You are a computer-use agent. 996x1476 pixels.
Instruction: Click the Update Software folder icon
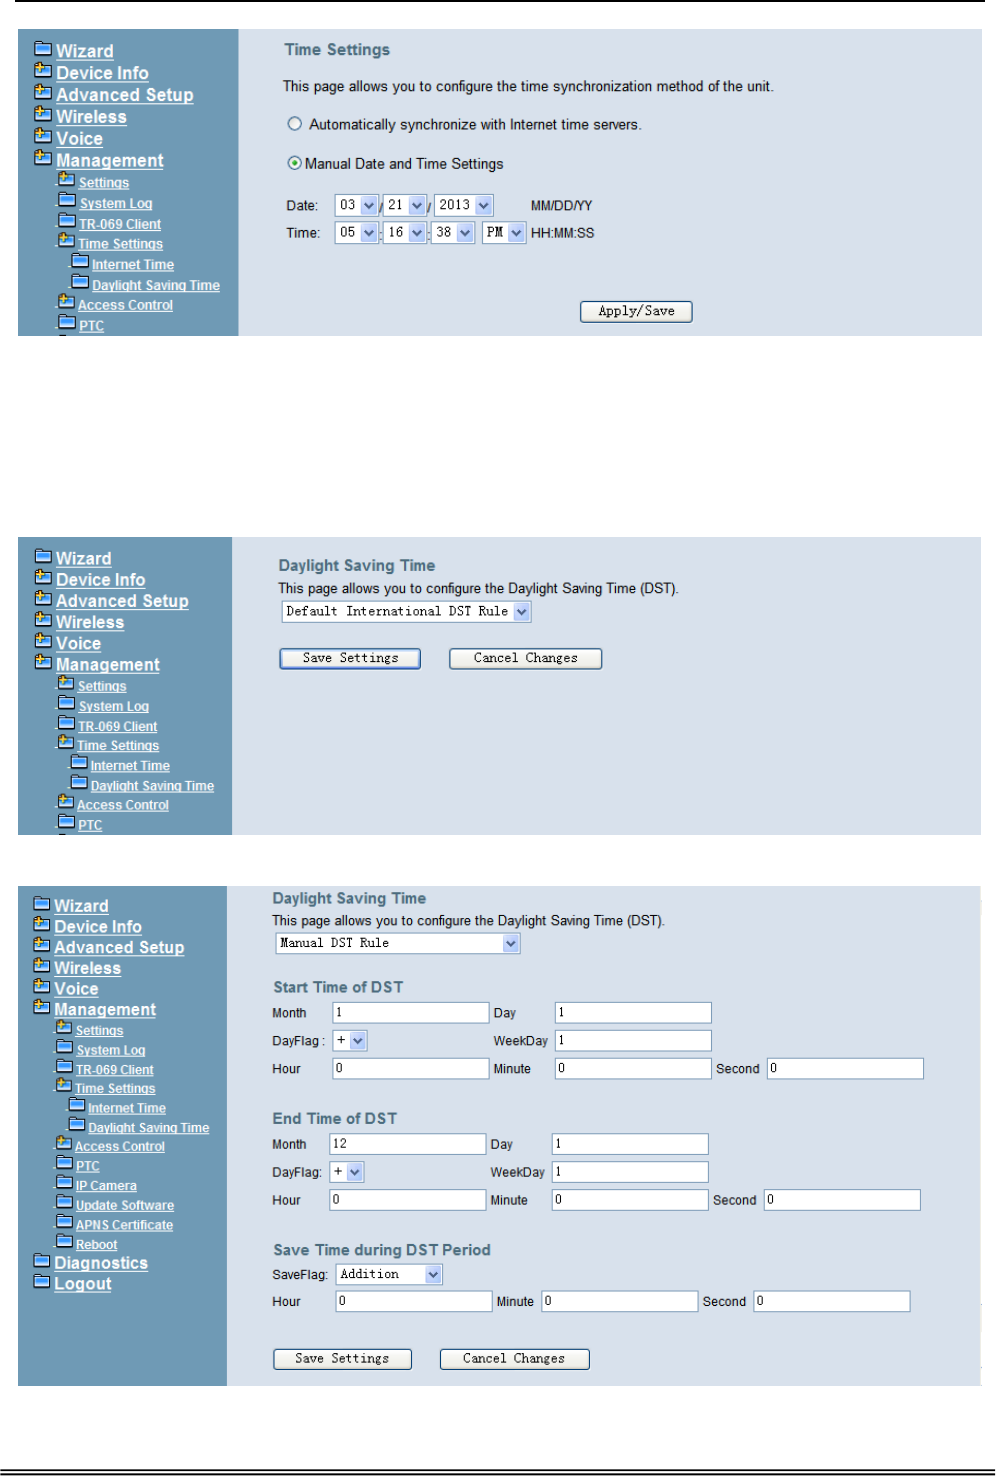65,1202
